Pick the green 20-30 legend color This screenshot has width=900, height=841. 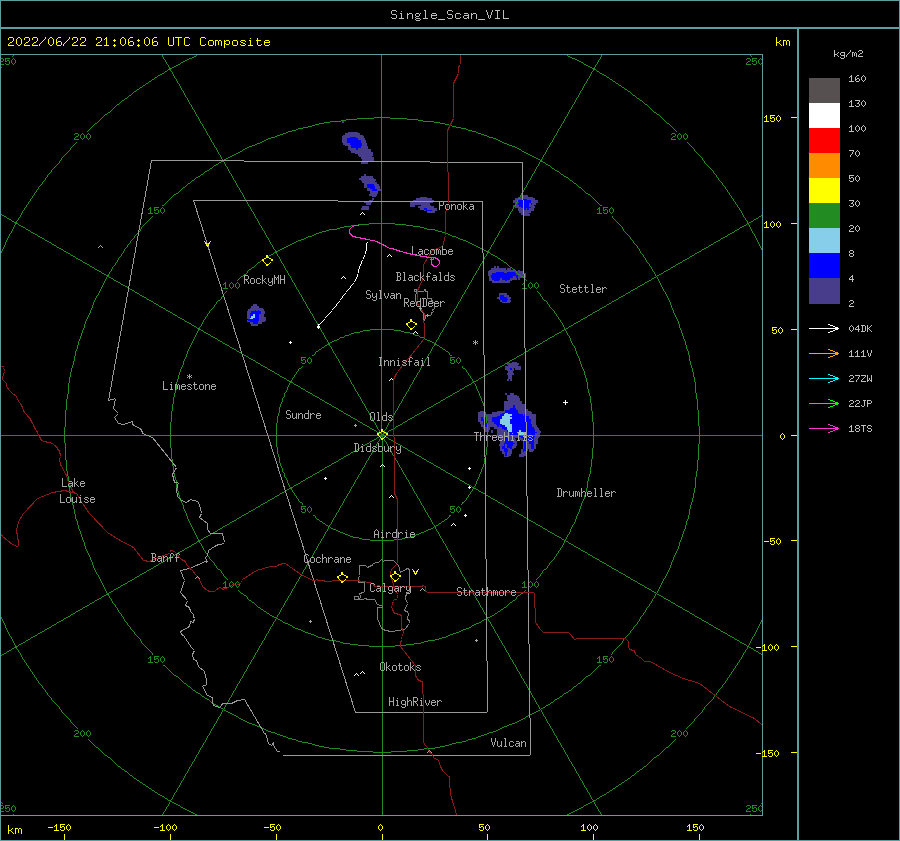click(824, 216)
